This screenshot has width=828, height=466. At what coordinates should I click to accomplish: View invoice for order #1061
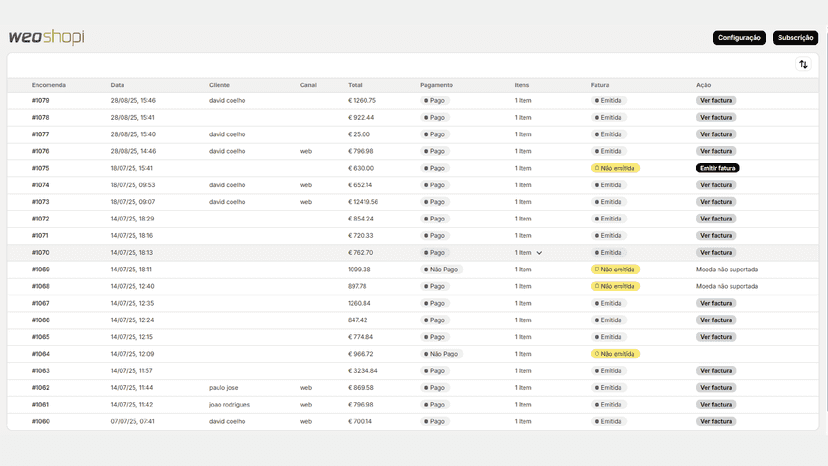point(716,405)
